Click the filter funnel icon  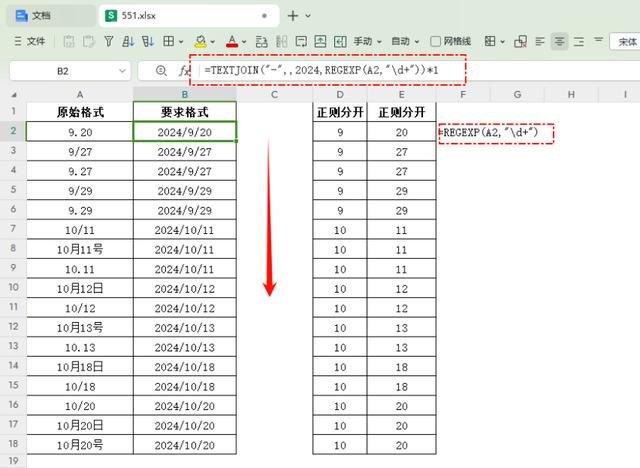[x=109, y=41]
